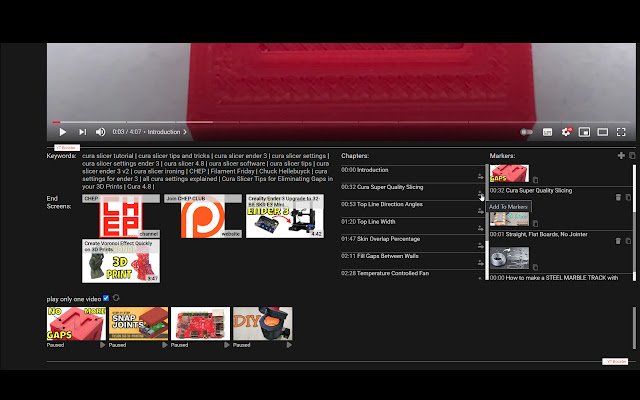Click the clipboard icon beside the boards marker thumbnail
640x400 pixels.
(535, 223)
